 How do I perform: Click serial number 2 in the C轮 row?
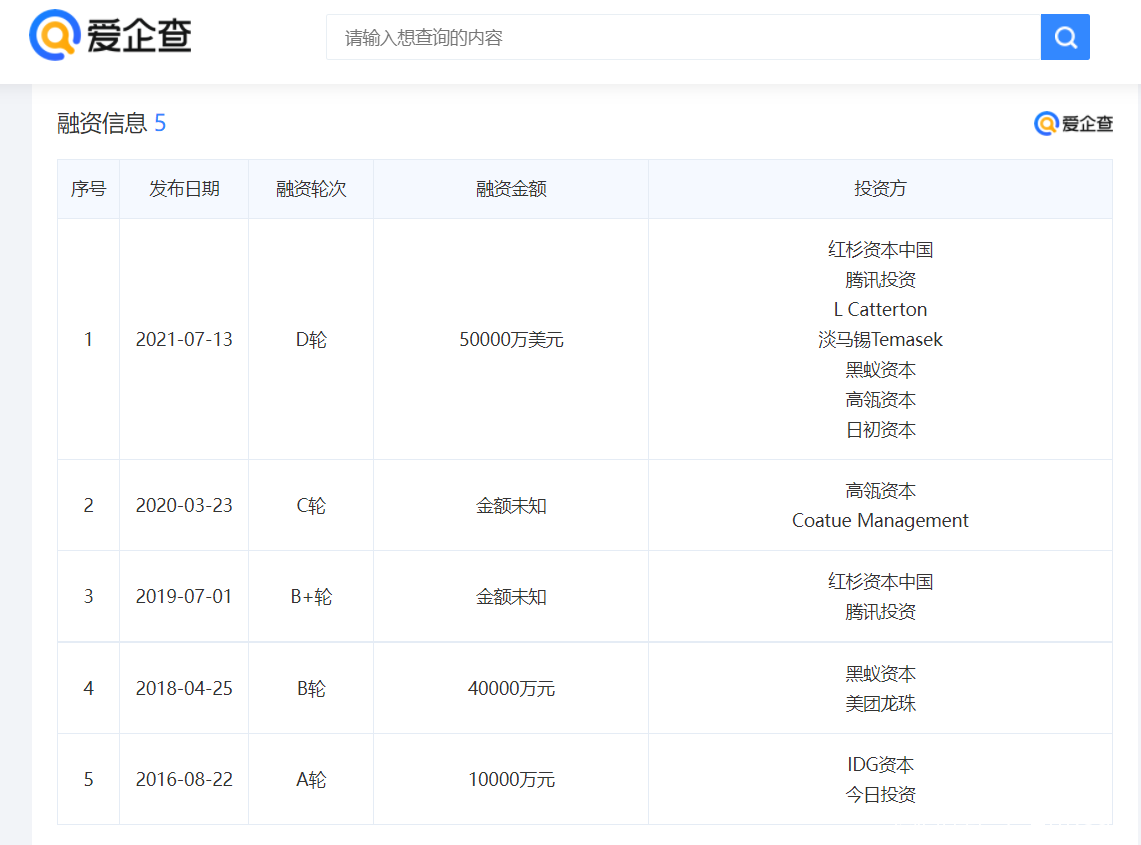(89, 505)
